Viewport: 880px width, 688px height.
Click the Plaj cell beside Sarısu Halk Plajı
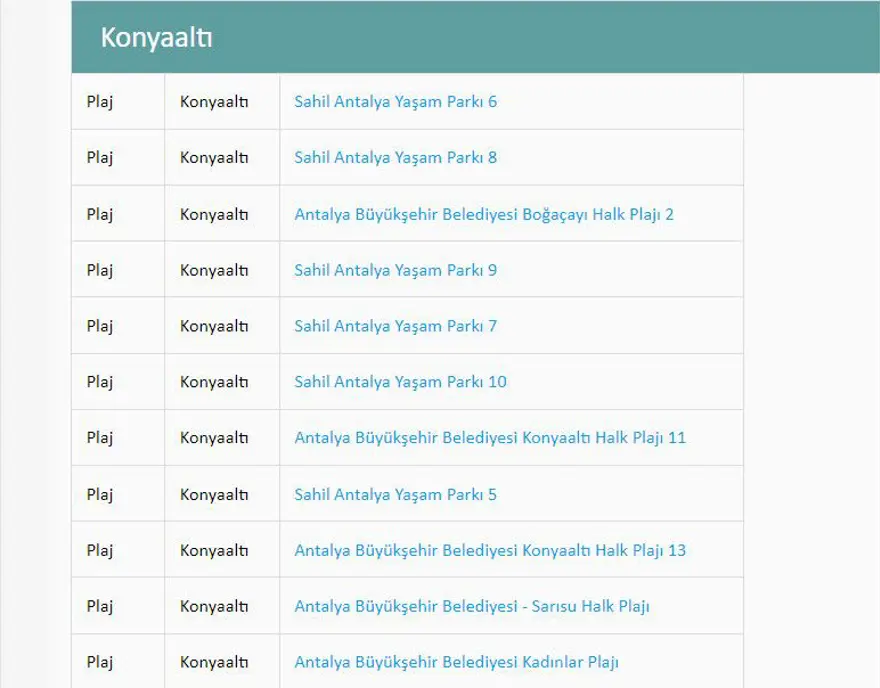98,605
